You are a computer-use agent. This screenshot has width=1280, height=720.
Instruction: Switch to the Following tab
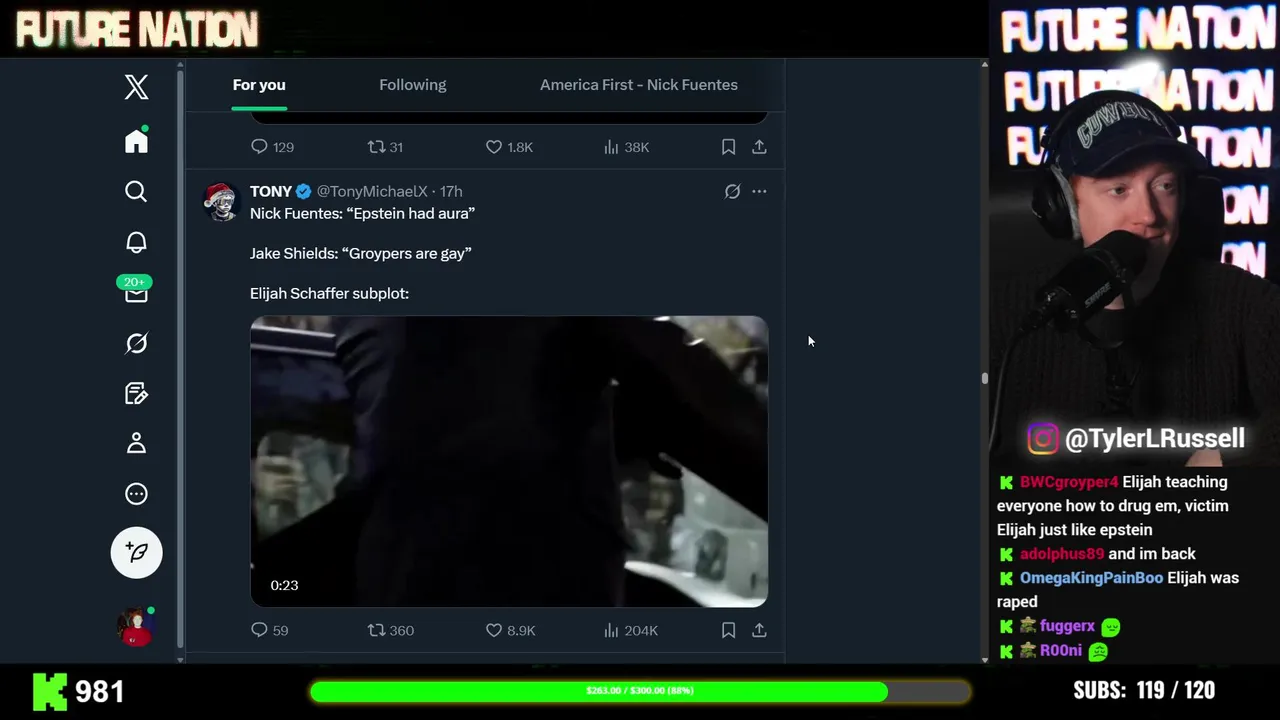(x=412, y=85)
